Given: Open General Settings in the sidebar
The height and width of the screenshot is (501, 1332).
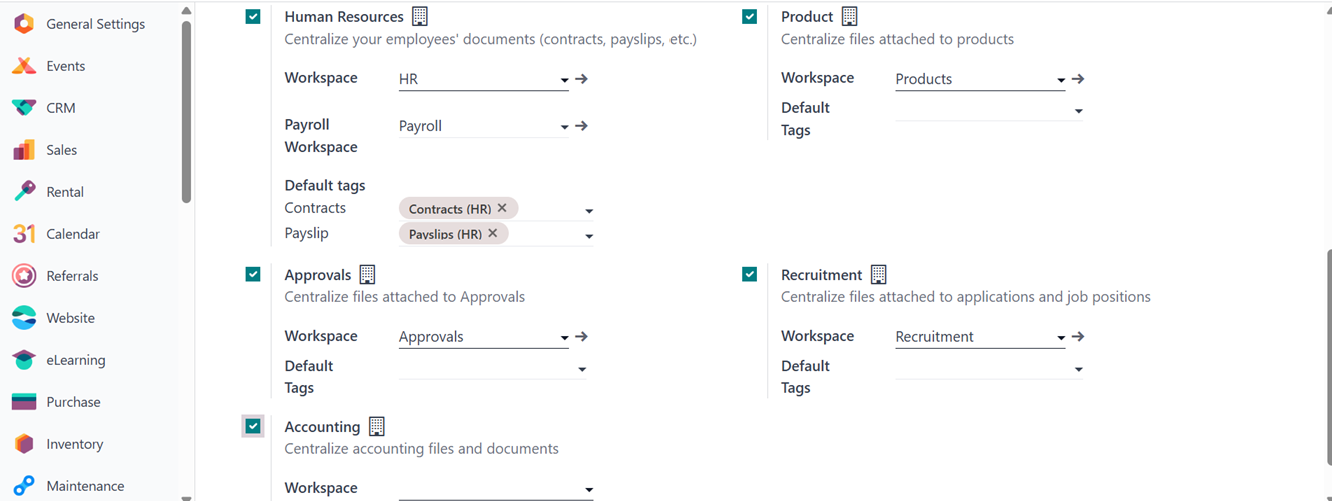Looking at the screenshot, I should (95, 24).
